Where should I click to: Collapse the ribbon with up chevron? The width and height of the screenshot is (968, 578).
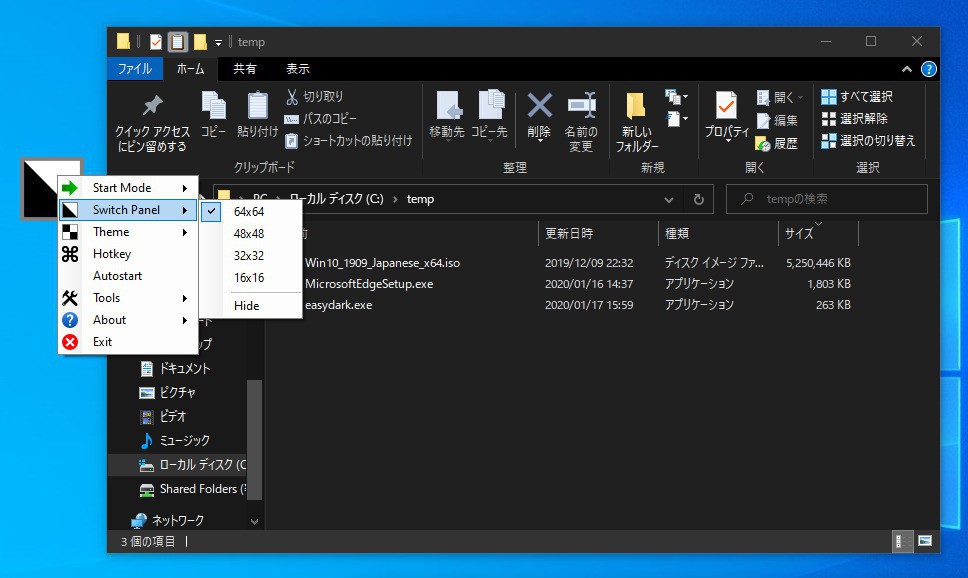click(x=907, y=69)
